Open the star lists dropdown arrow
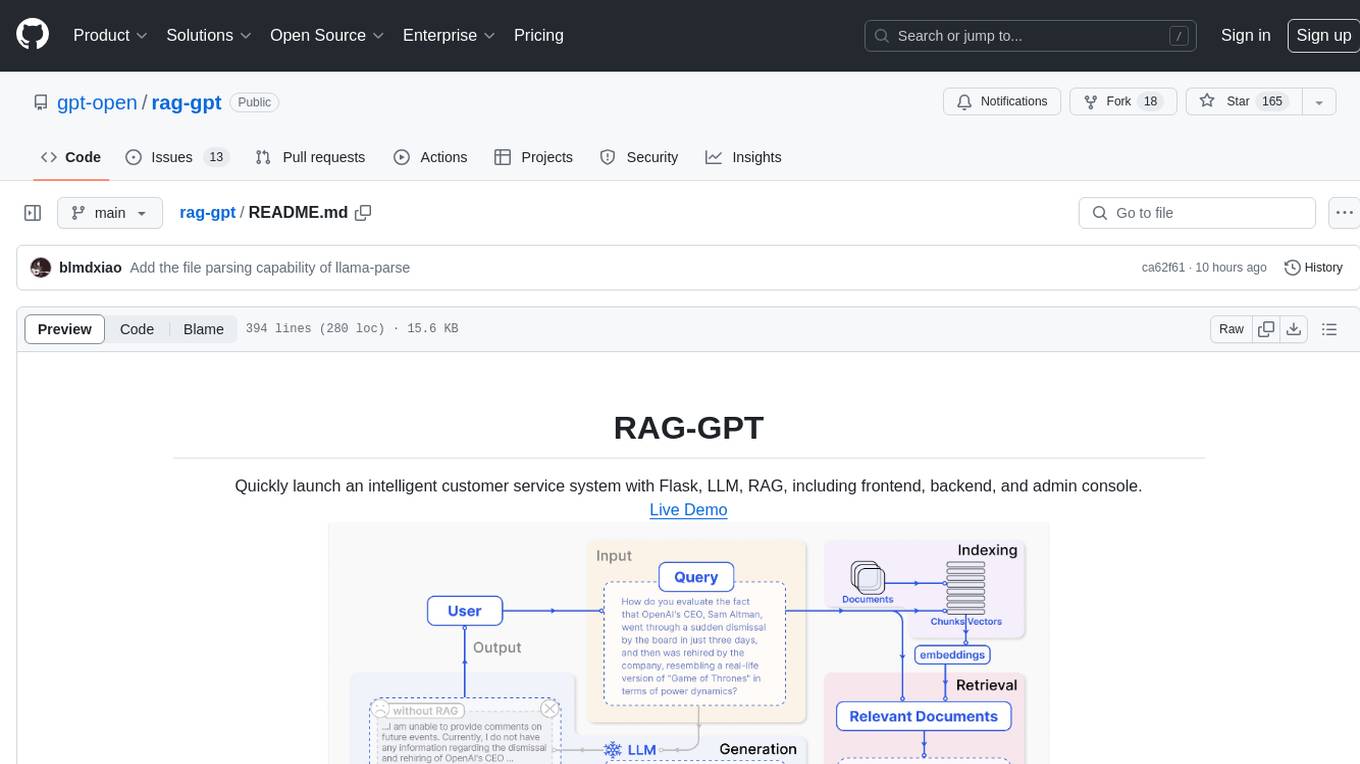Image resolution: width=1360 pixels, height=764 pixels. 1319,102
